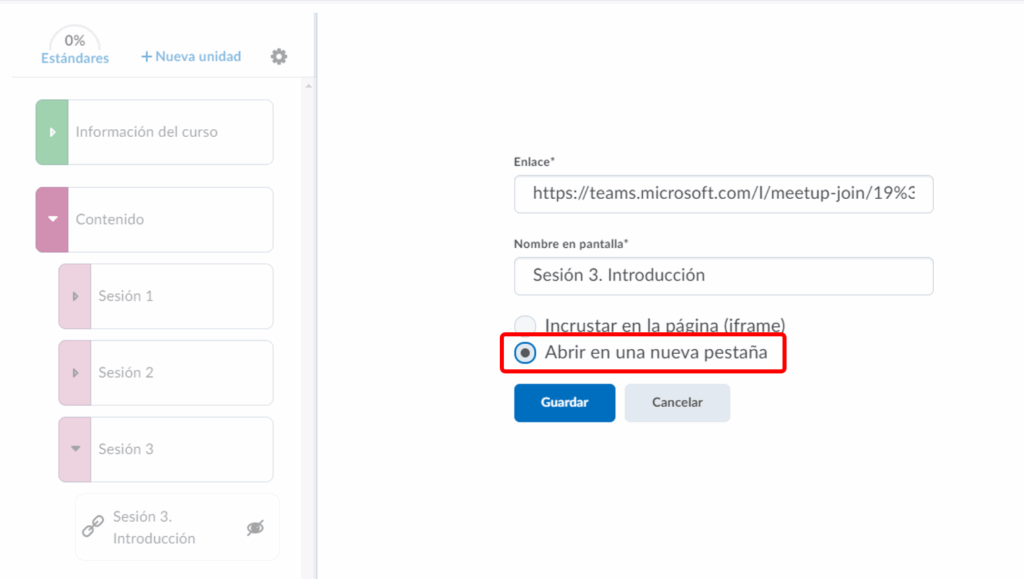1024x579 pixels.
Task: Click the plus Nueva unidad link
Action: pos(191,57)
